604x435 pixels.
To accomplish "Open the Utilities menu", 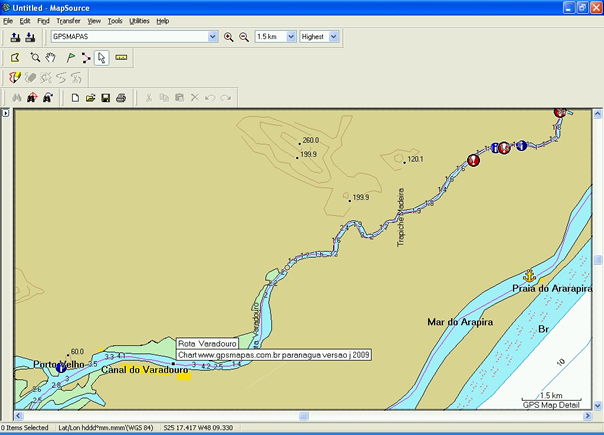I will click(139, 20).
